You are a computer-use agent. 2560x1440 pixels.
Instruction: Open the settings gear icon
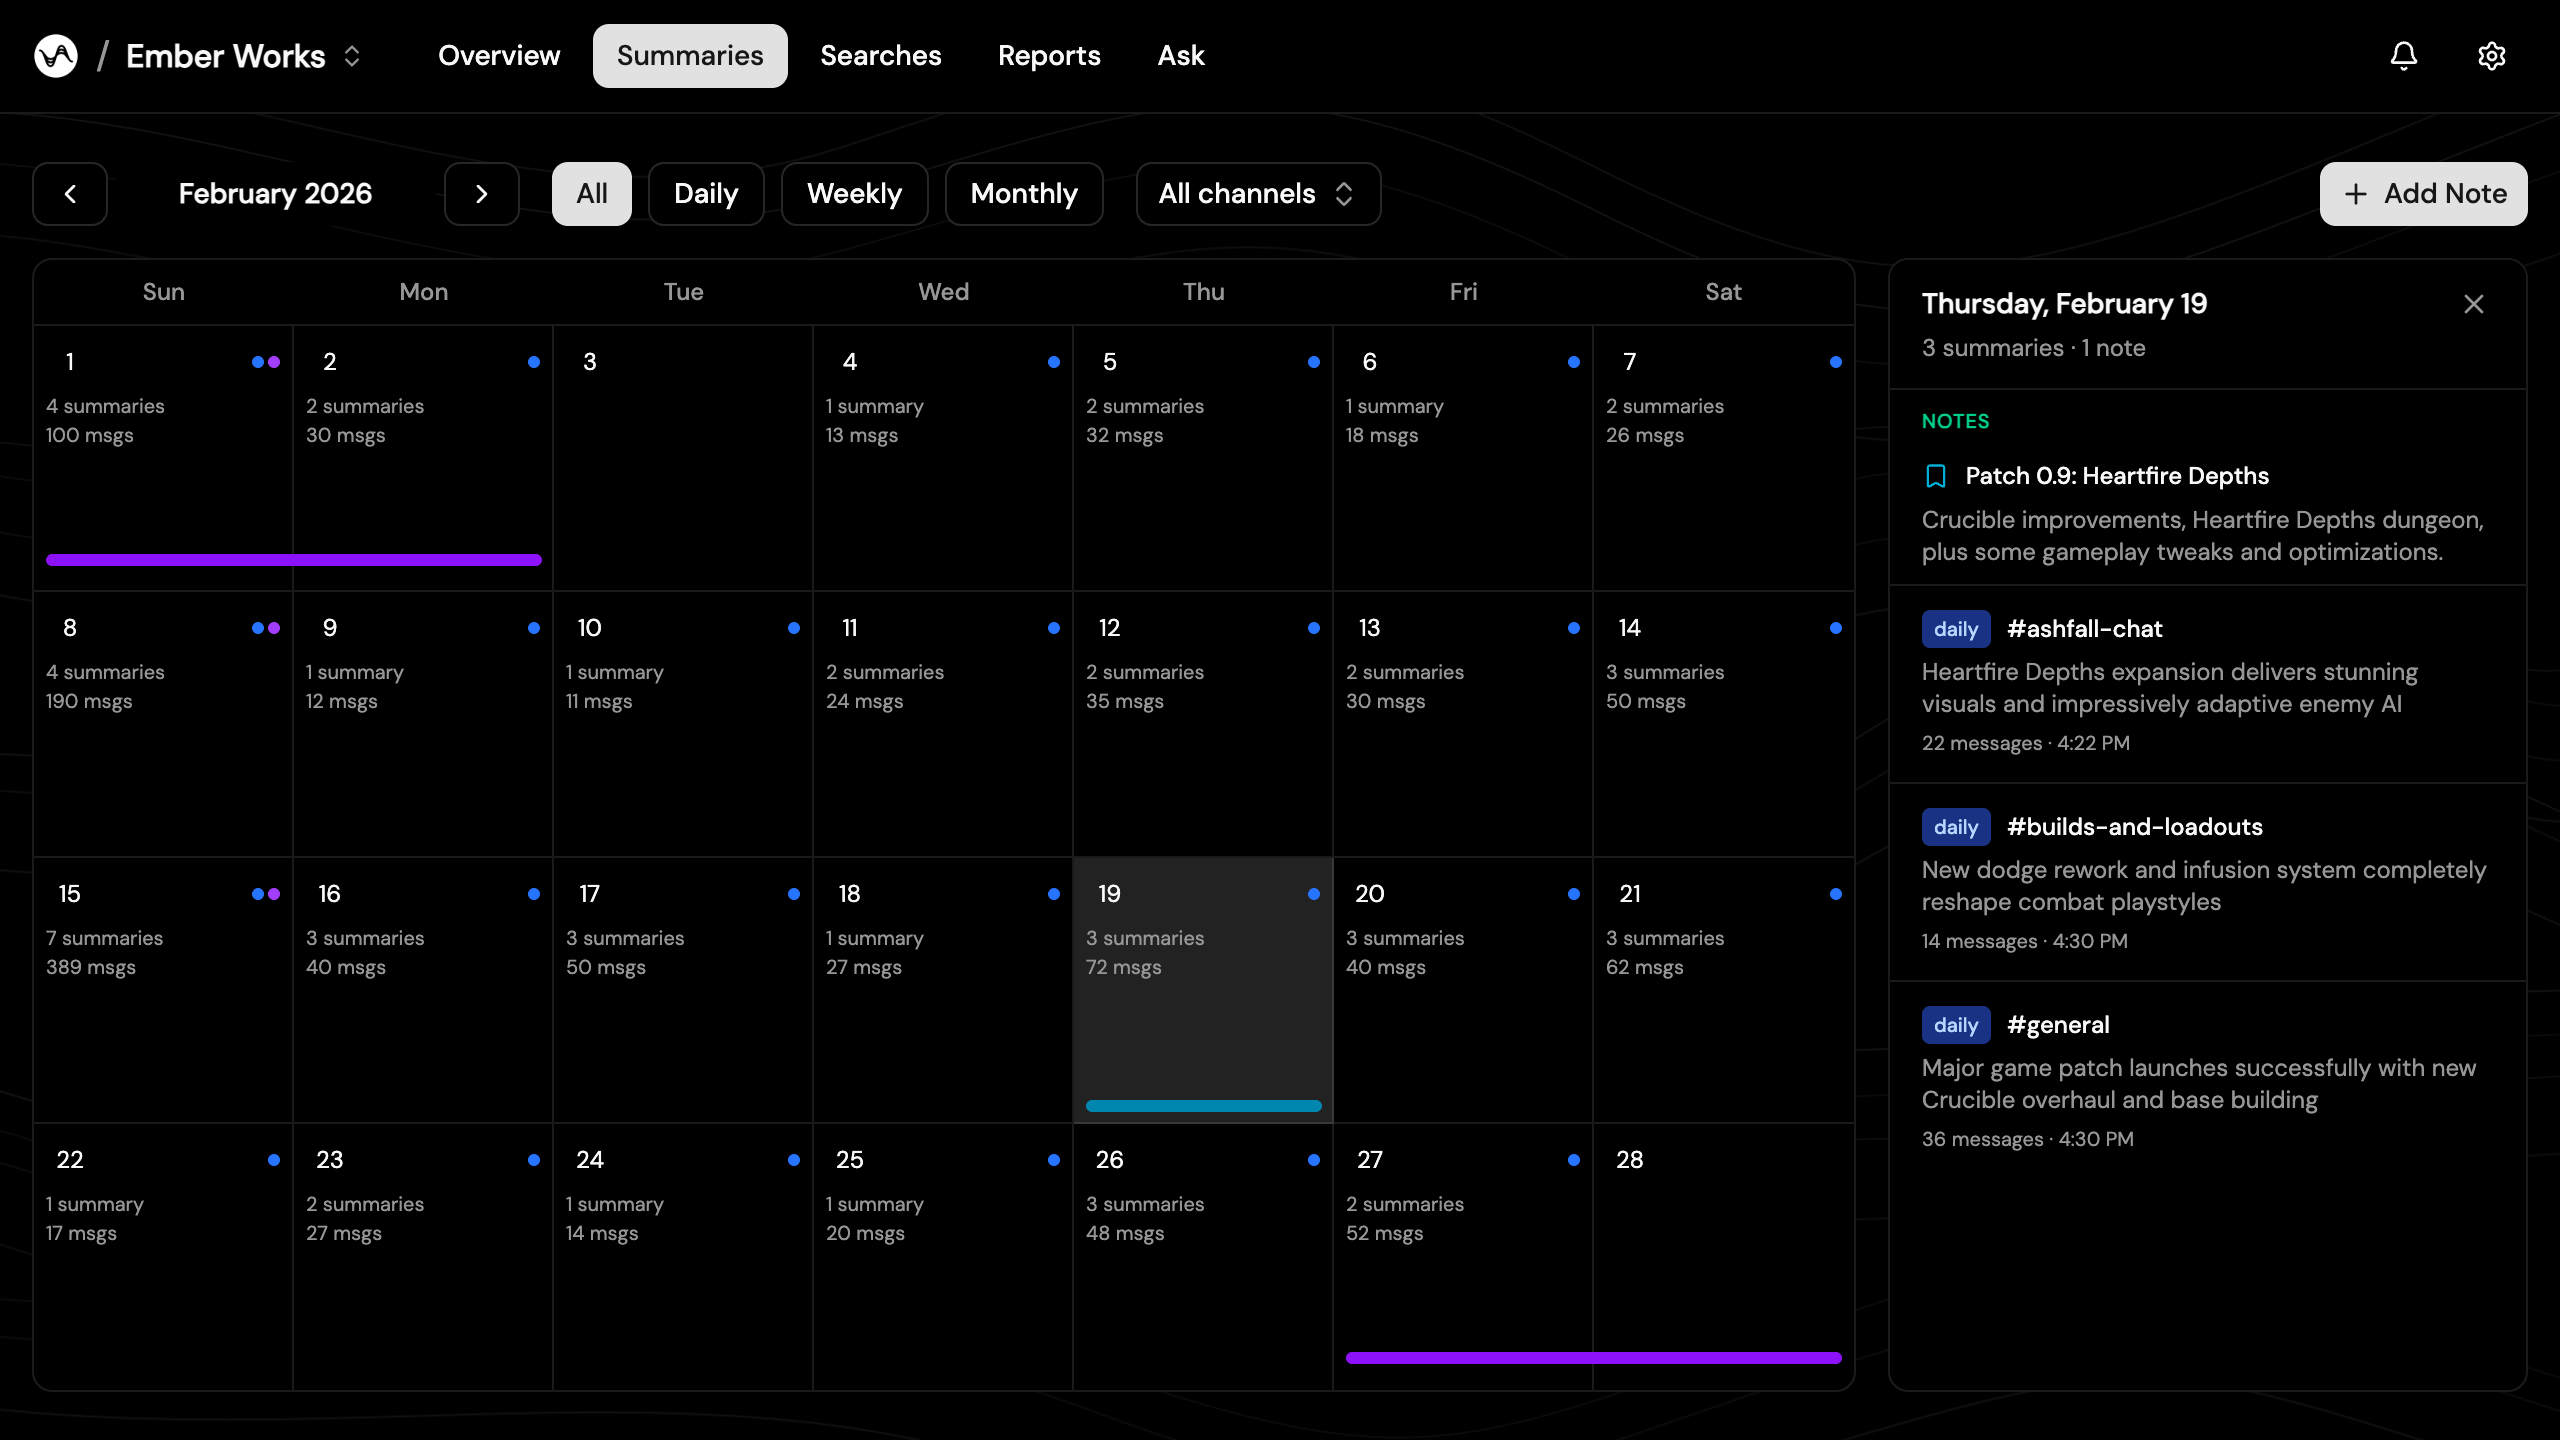tap(2492, 56)
